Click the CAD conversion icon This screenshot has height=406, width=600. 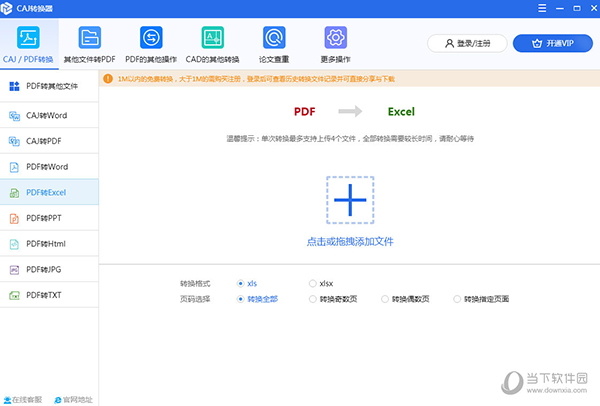(212, 38)
